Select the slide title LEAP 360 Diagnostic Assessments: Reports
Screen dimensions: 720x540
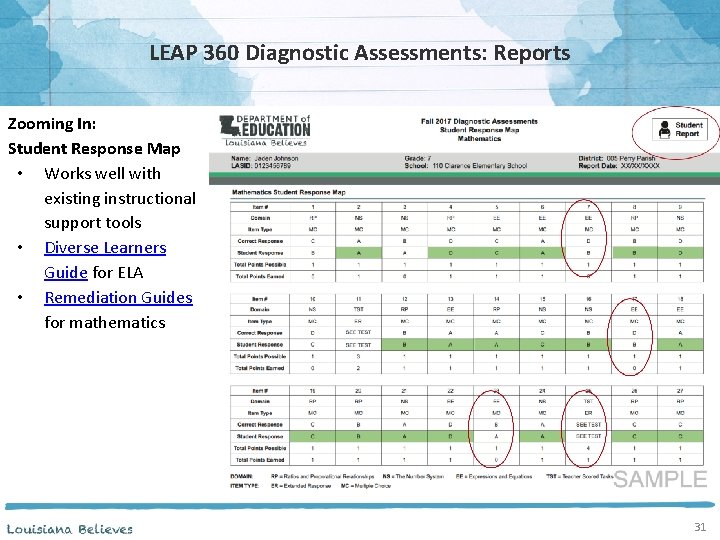tap(360, 53)
